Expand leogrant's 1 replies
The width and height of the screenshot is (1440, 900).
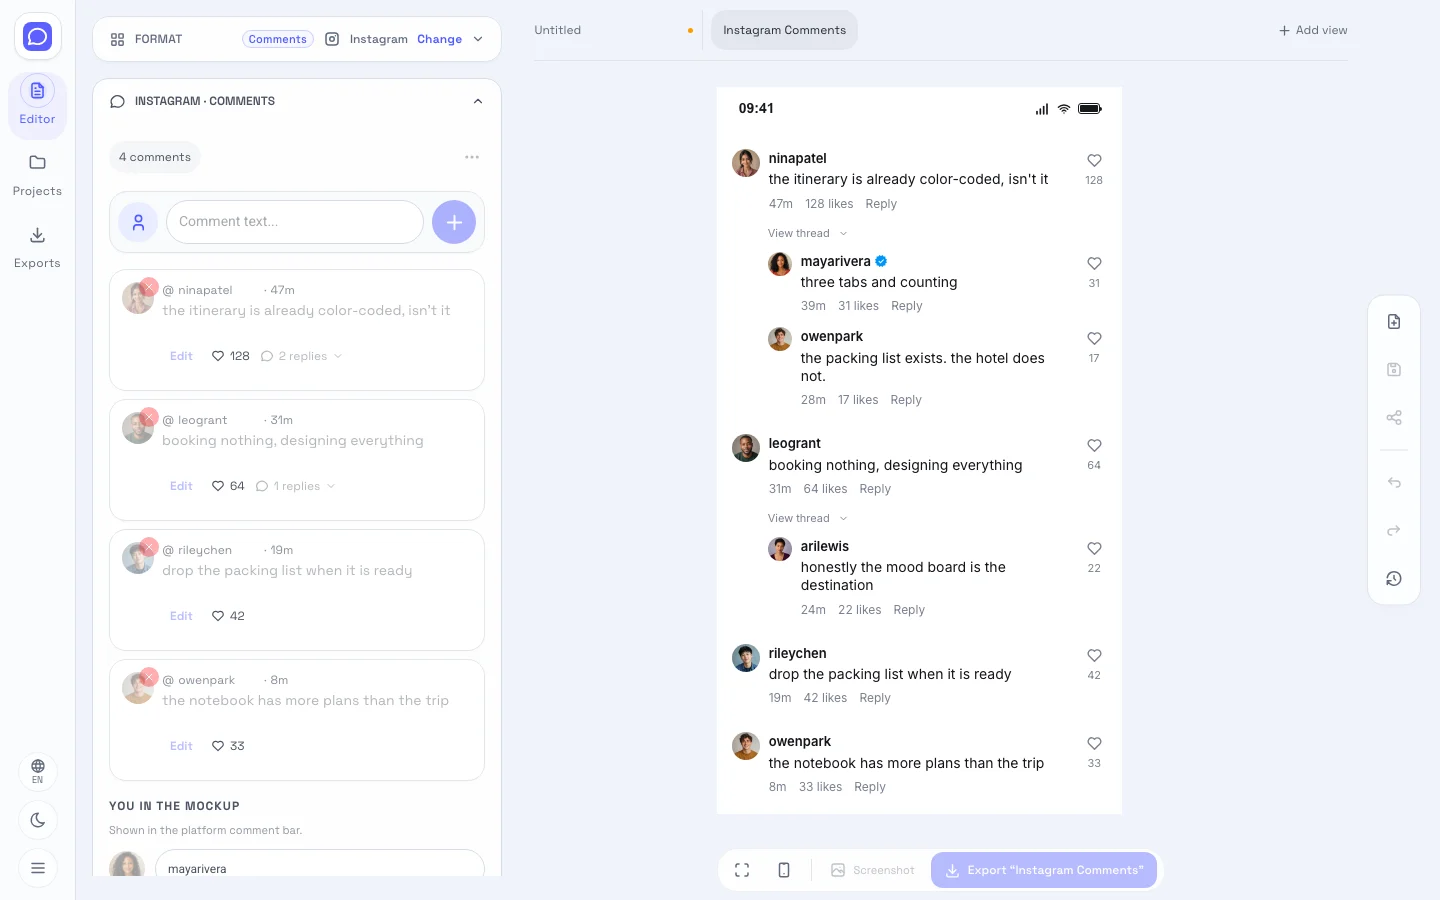pyautogui.click(x=296, y=486)
